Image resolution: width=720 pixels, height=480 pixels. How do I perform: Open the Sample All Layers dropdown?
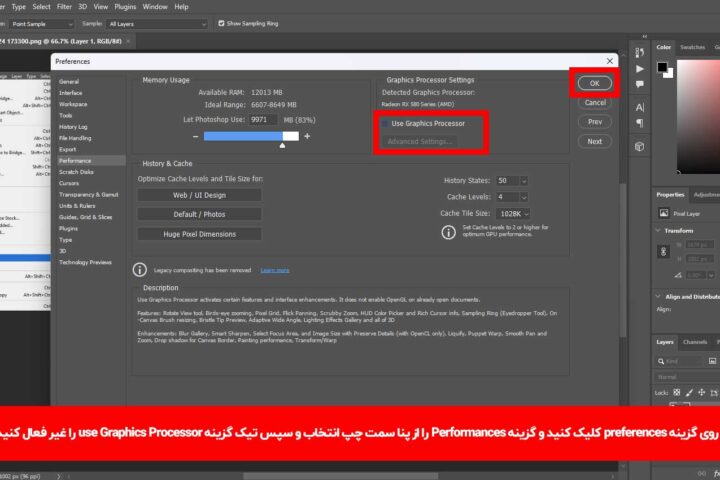pos(157,24)
